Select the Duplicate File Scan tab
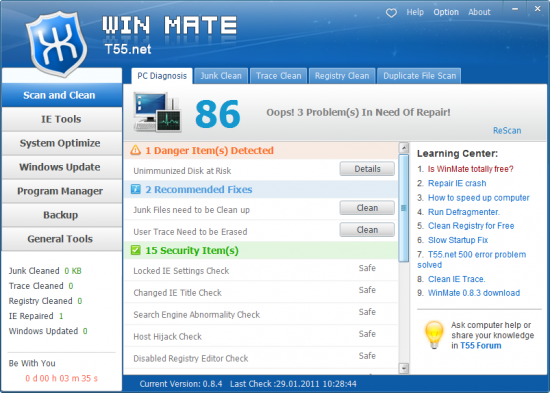The image size is (550, 393). (x=419, y=76)
